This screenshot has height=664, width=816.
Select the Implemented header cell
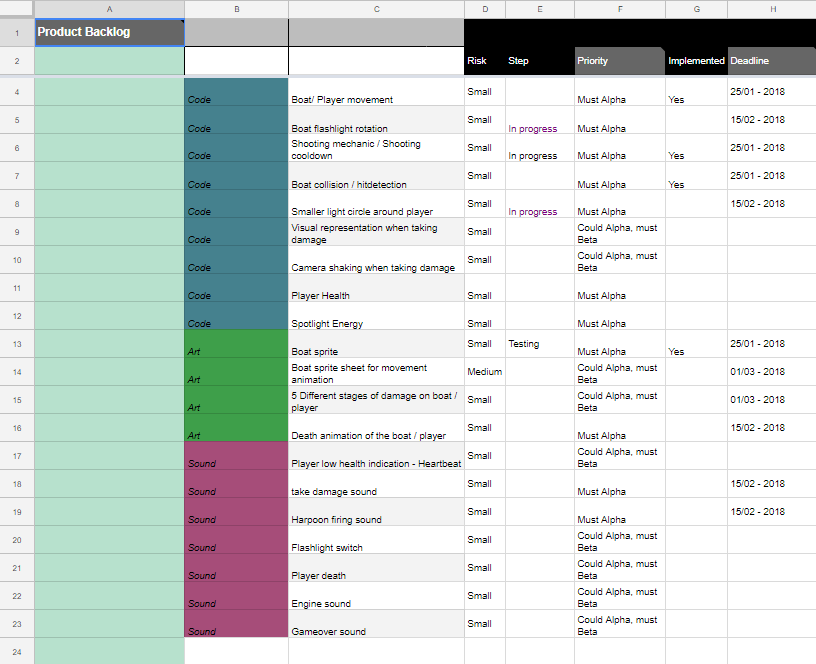(x=696, y=60)
